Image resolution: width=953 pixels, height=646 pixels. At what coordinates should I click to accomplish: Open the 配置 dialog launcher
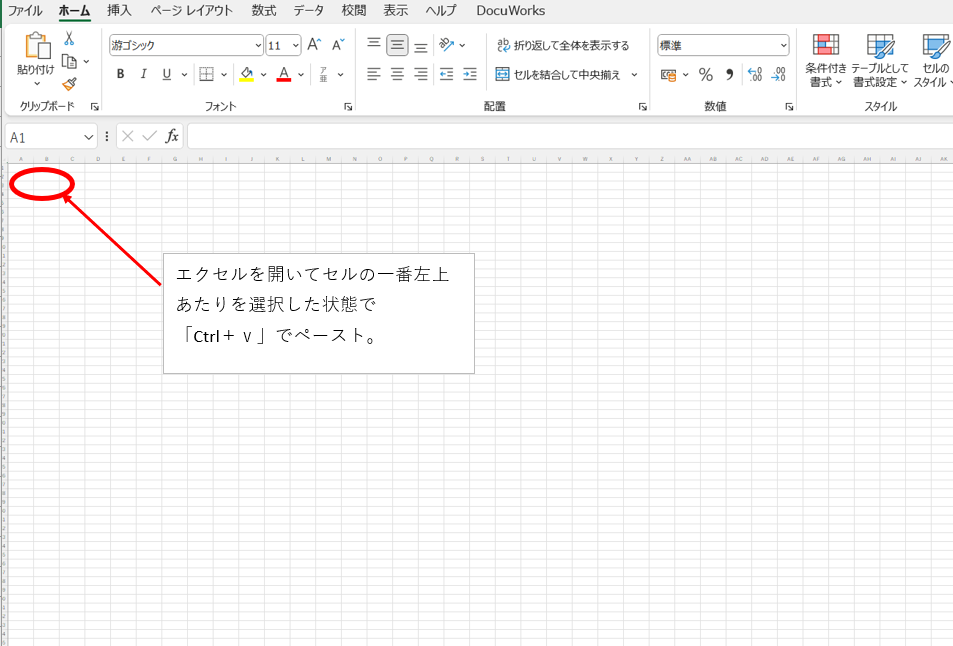click(x=642, y=107)
